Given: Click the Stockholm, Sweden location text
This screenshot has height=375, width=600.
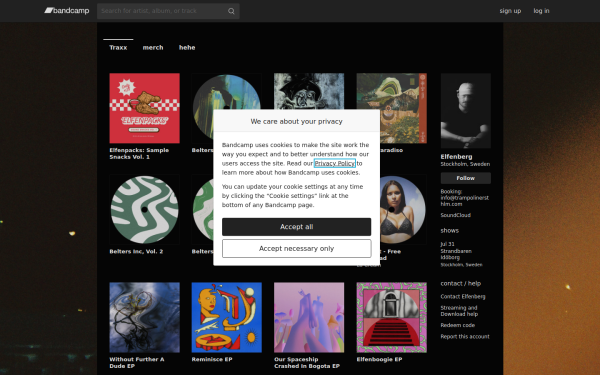Looking at the screenshot, I should 465,164.
